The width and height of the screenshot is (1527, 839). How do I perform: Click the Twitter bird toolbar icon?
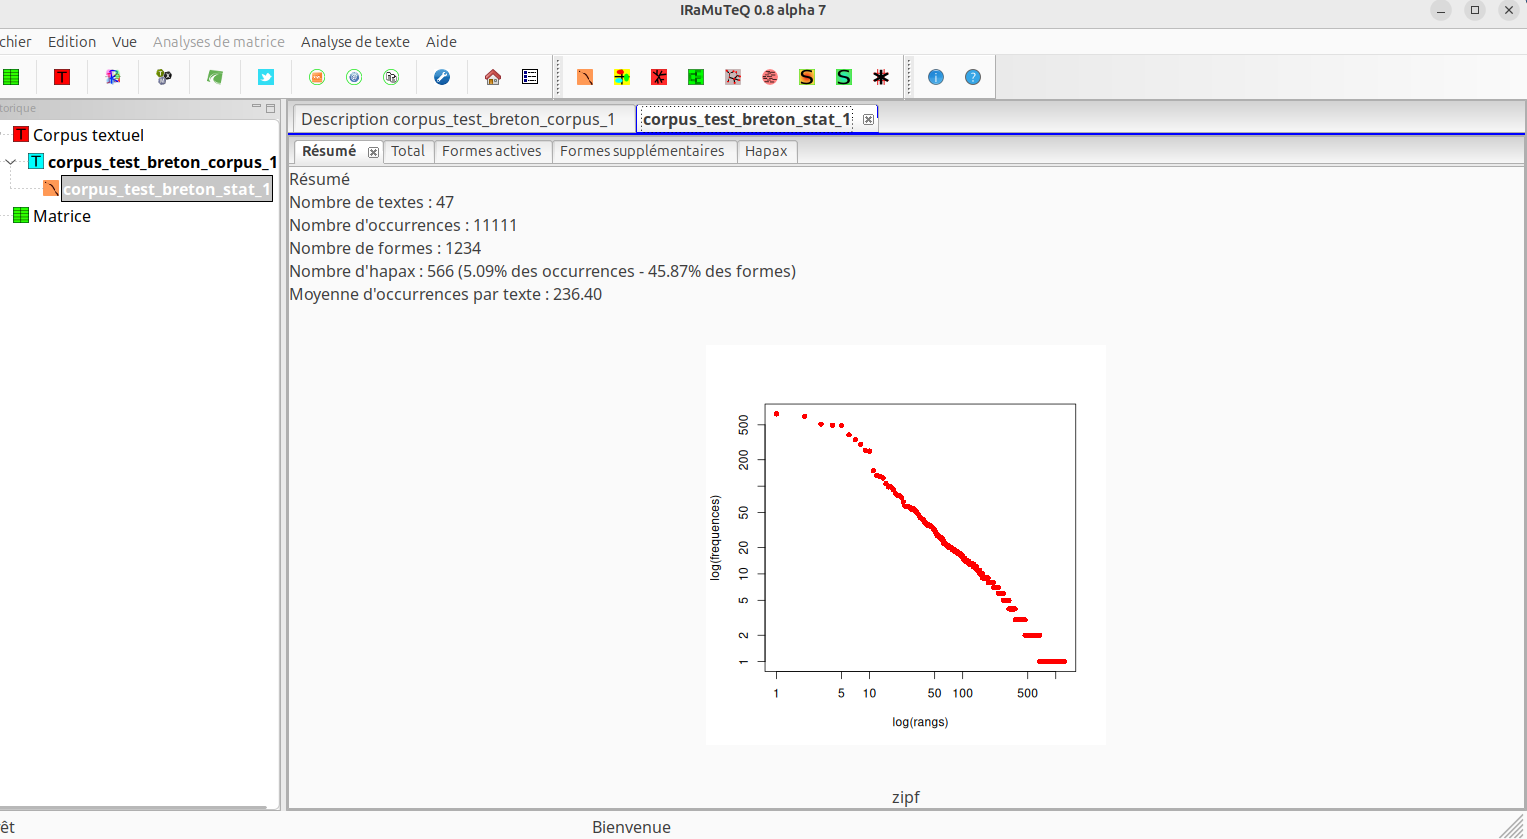[x=266, y=77]
